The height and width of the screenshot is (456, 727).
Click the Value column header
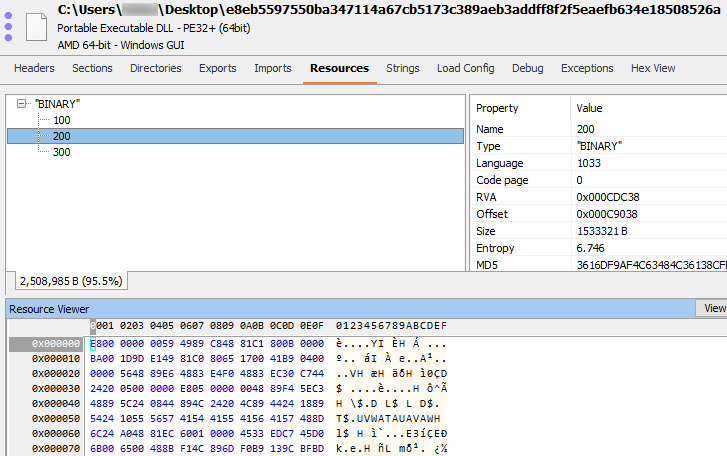(x=591, y=108)
